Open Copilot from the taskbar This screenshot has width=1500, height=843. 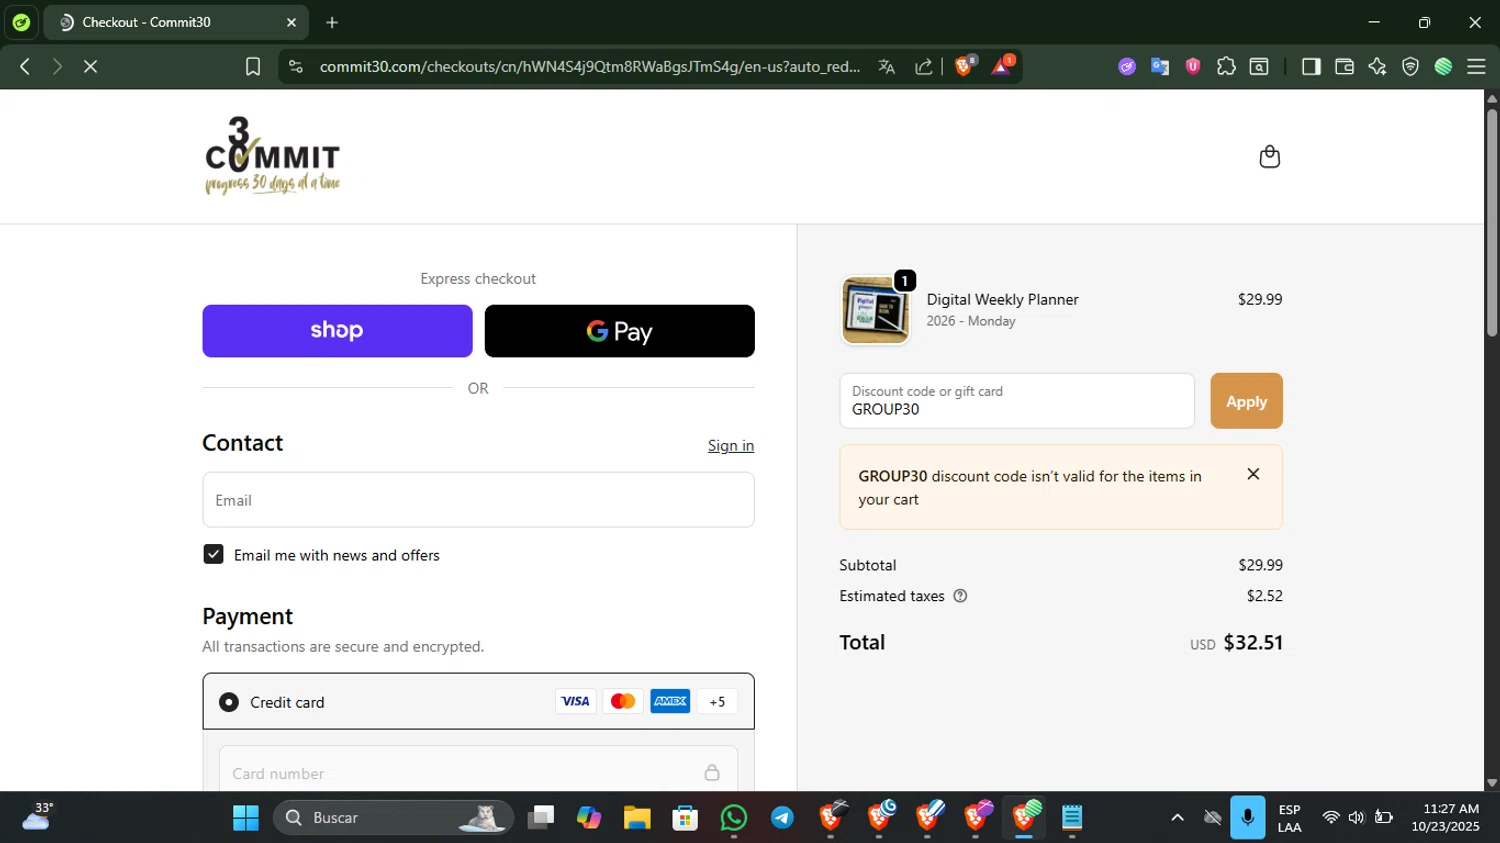[589, 818]
